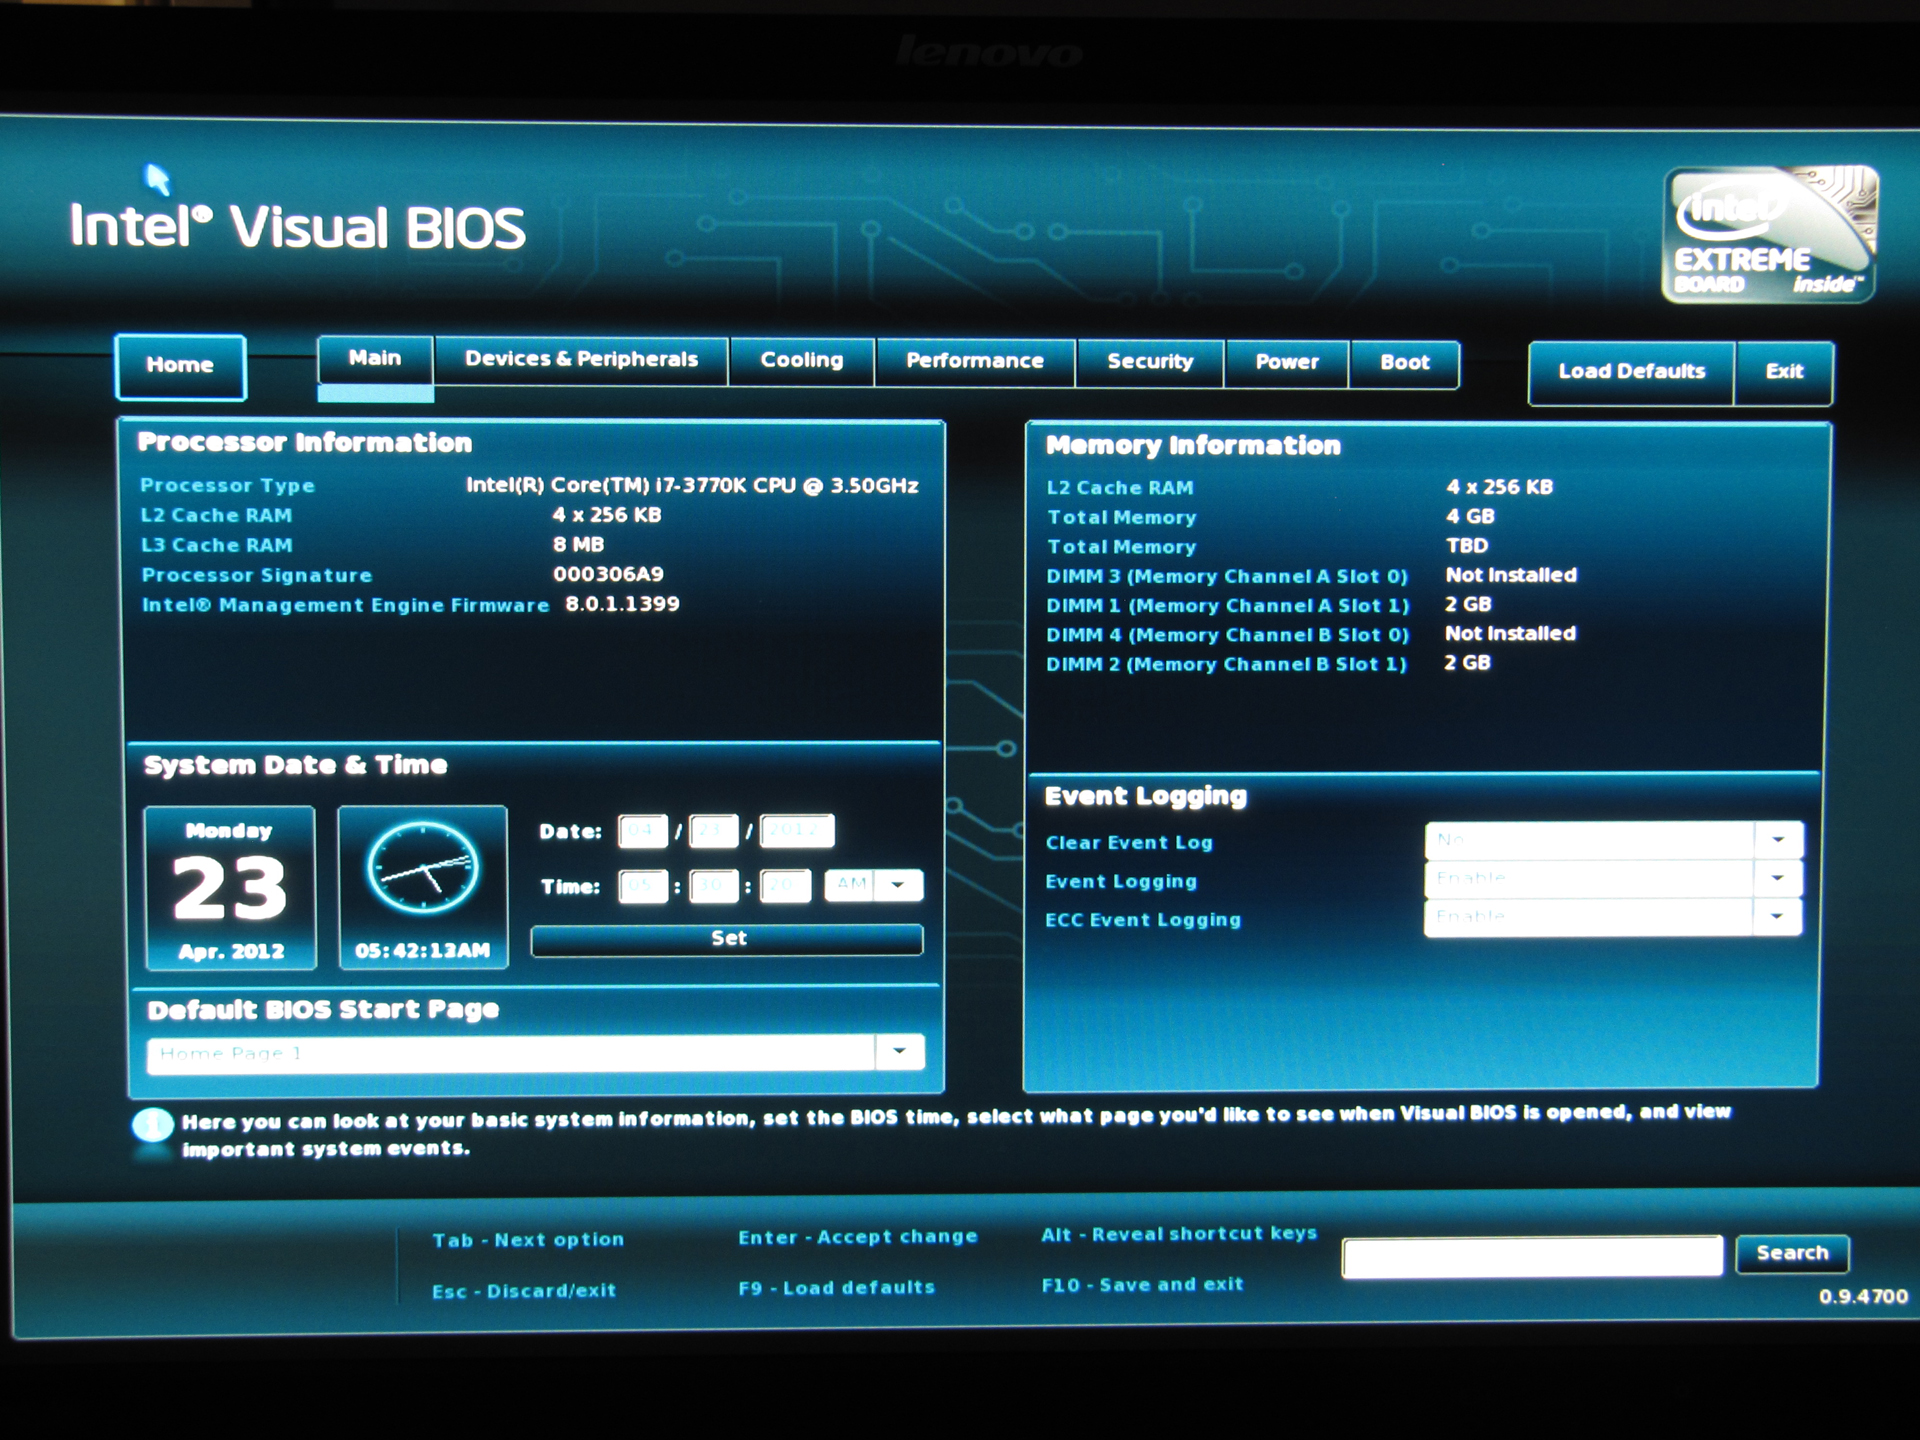The height and width of the screenshot is (1440, 1920).
Task: Click the month field in Date
Action: (643, 831)
